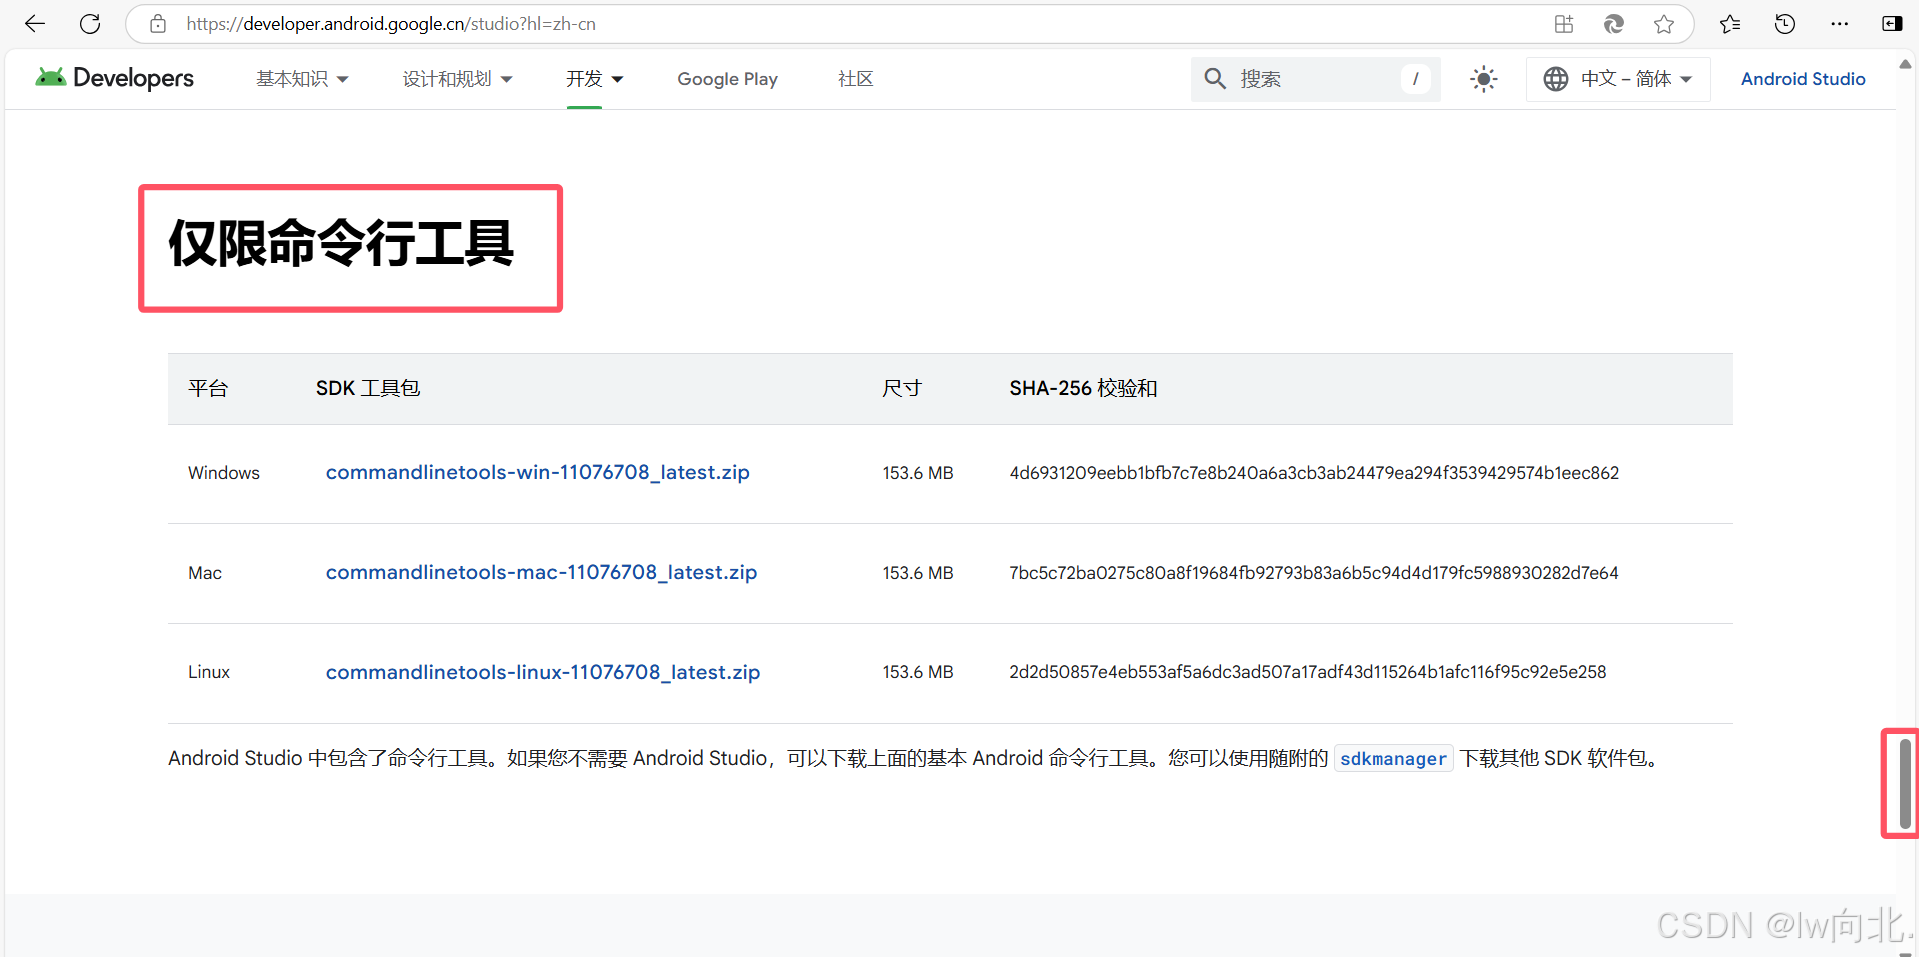Open the Android Developers logo home link
The height and width of the screenshot is (957, 1919).
pos(115,78)
